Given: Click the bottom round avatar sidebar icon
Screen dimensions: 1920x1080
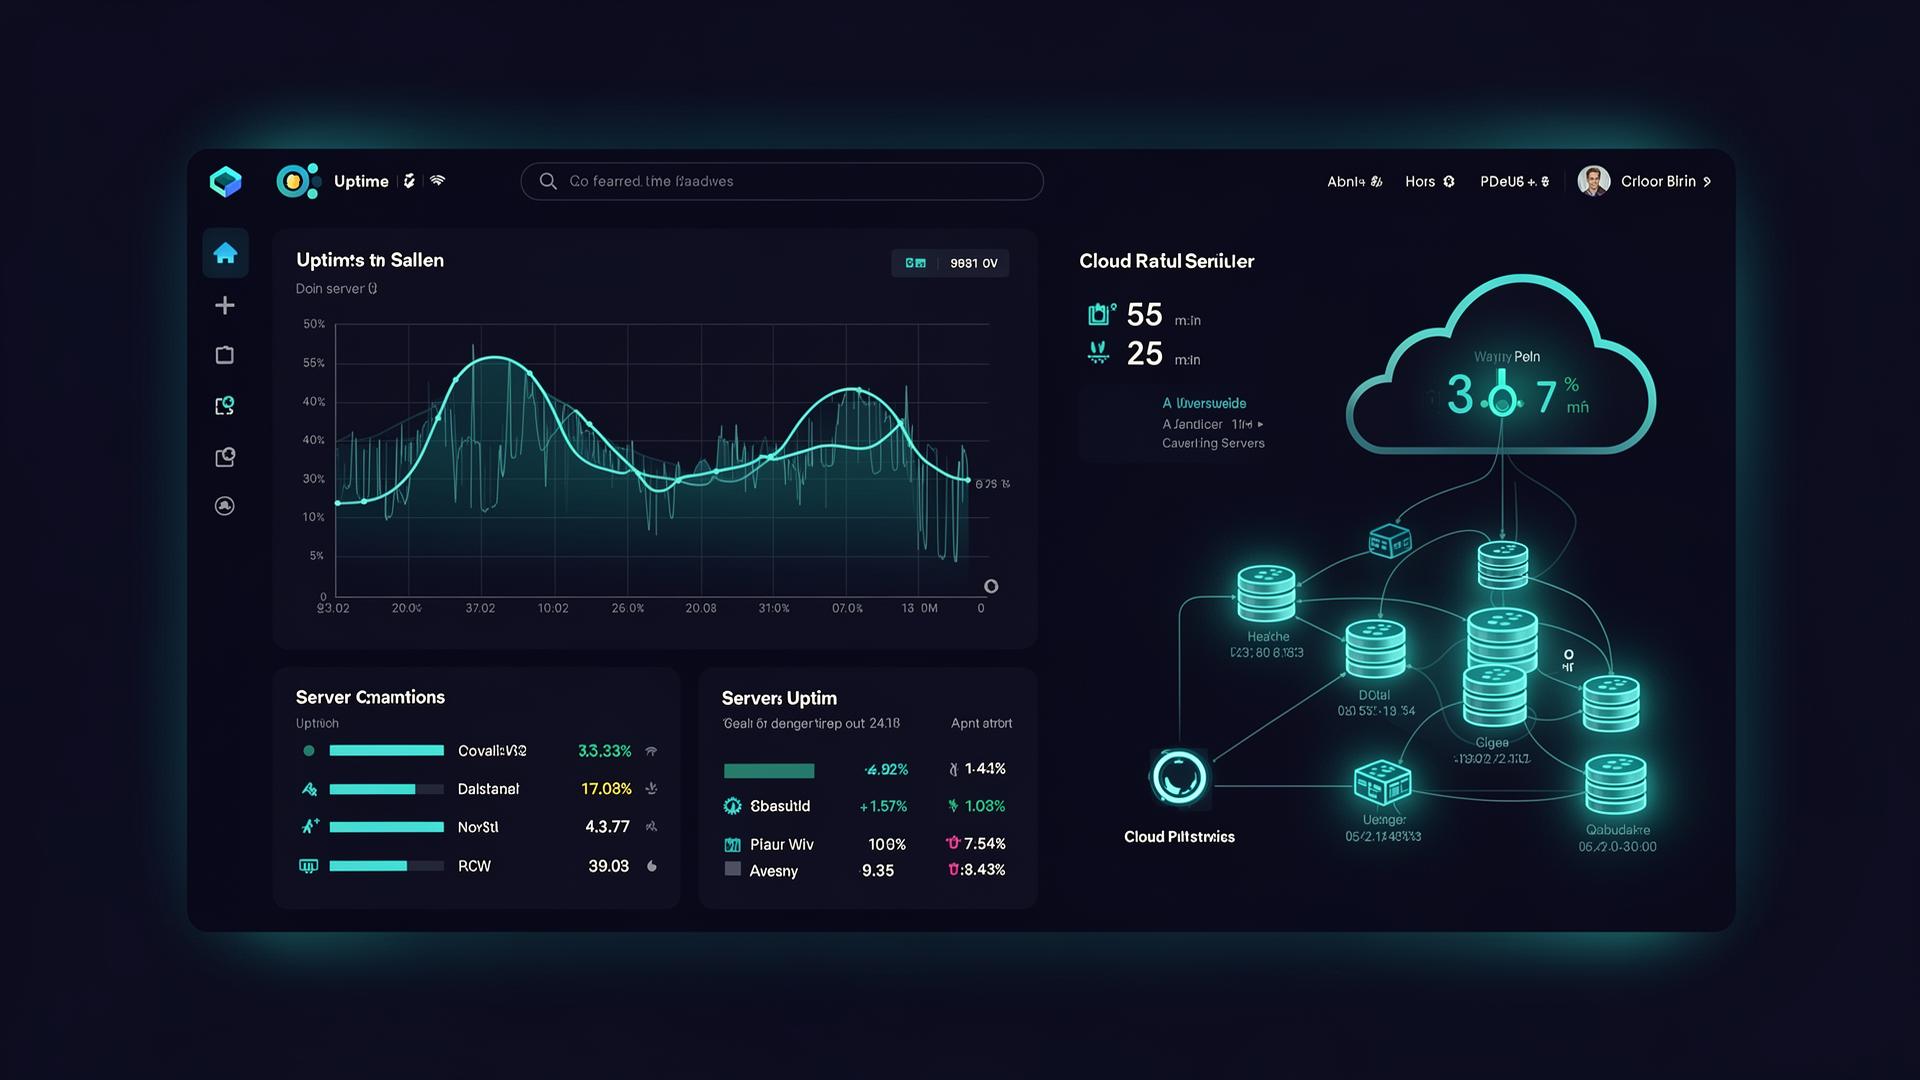Looking at the screenshot, I should [225, 506].
